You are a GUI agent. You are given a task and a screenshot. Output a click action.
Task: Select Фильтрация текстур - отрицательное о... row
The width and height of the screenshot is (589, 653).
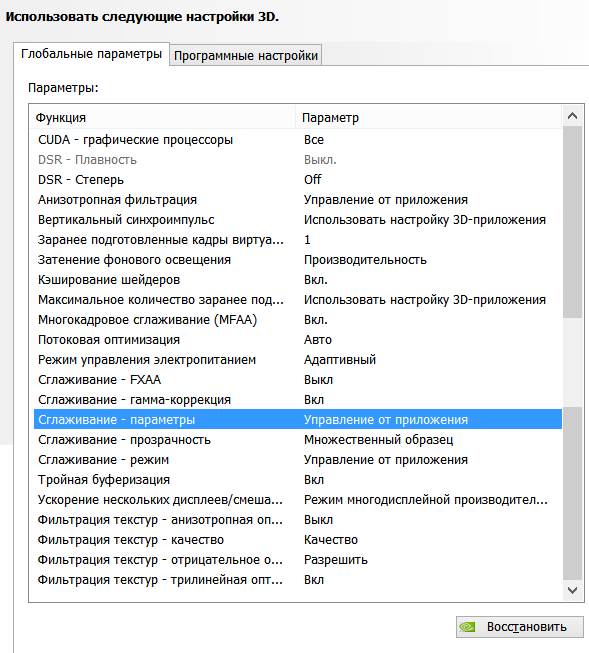298,559
